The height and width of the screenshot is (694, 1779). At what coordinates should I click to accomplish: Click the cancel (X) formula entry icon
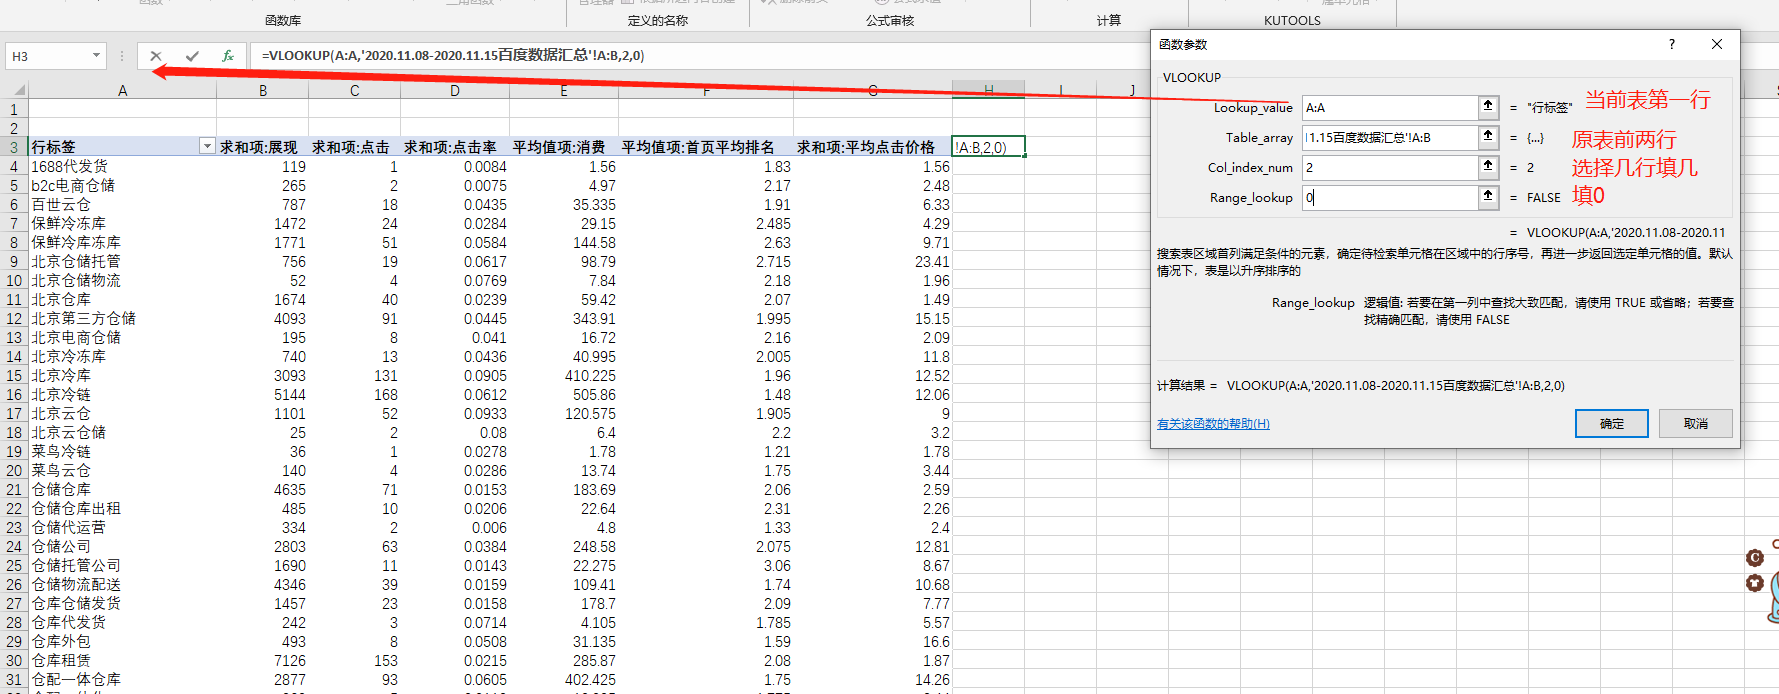[x=156, y=56]
